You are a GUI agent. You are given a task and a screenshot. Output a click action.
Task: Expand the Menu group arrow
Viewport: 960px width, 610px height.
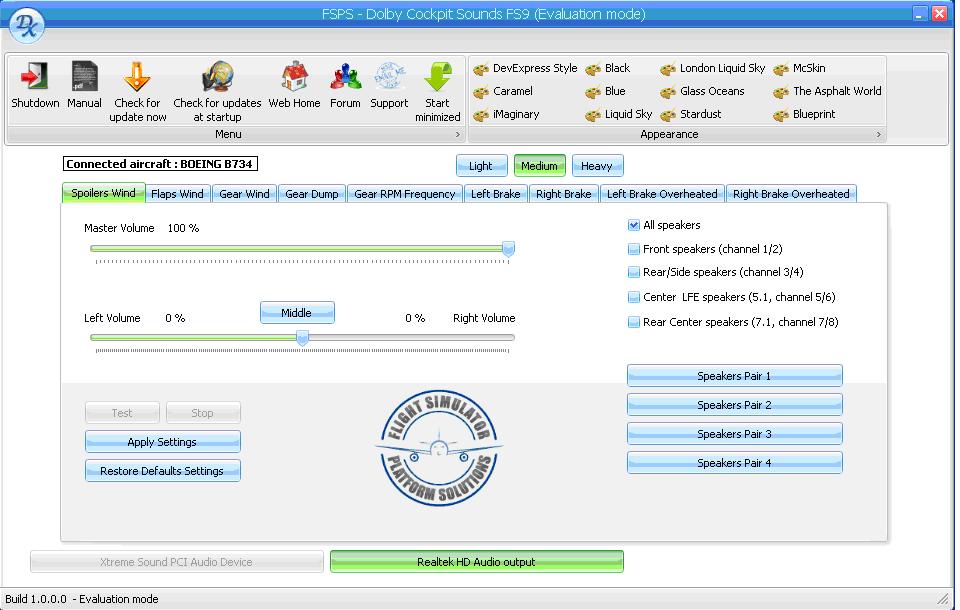coord(458,135)
